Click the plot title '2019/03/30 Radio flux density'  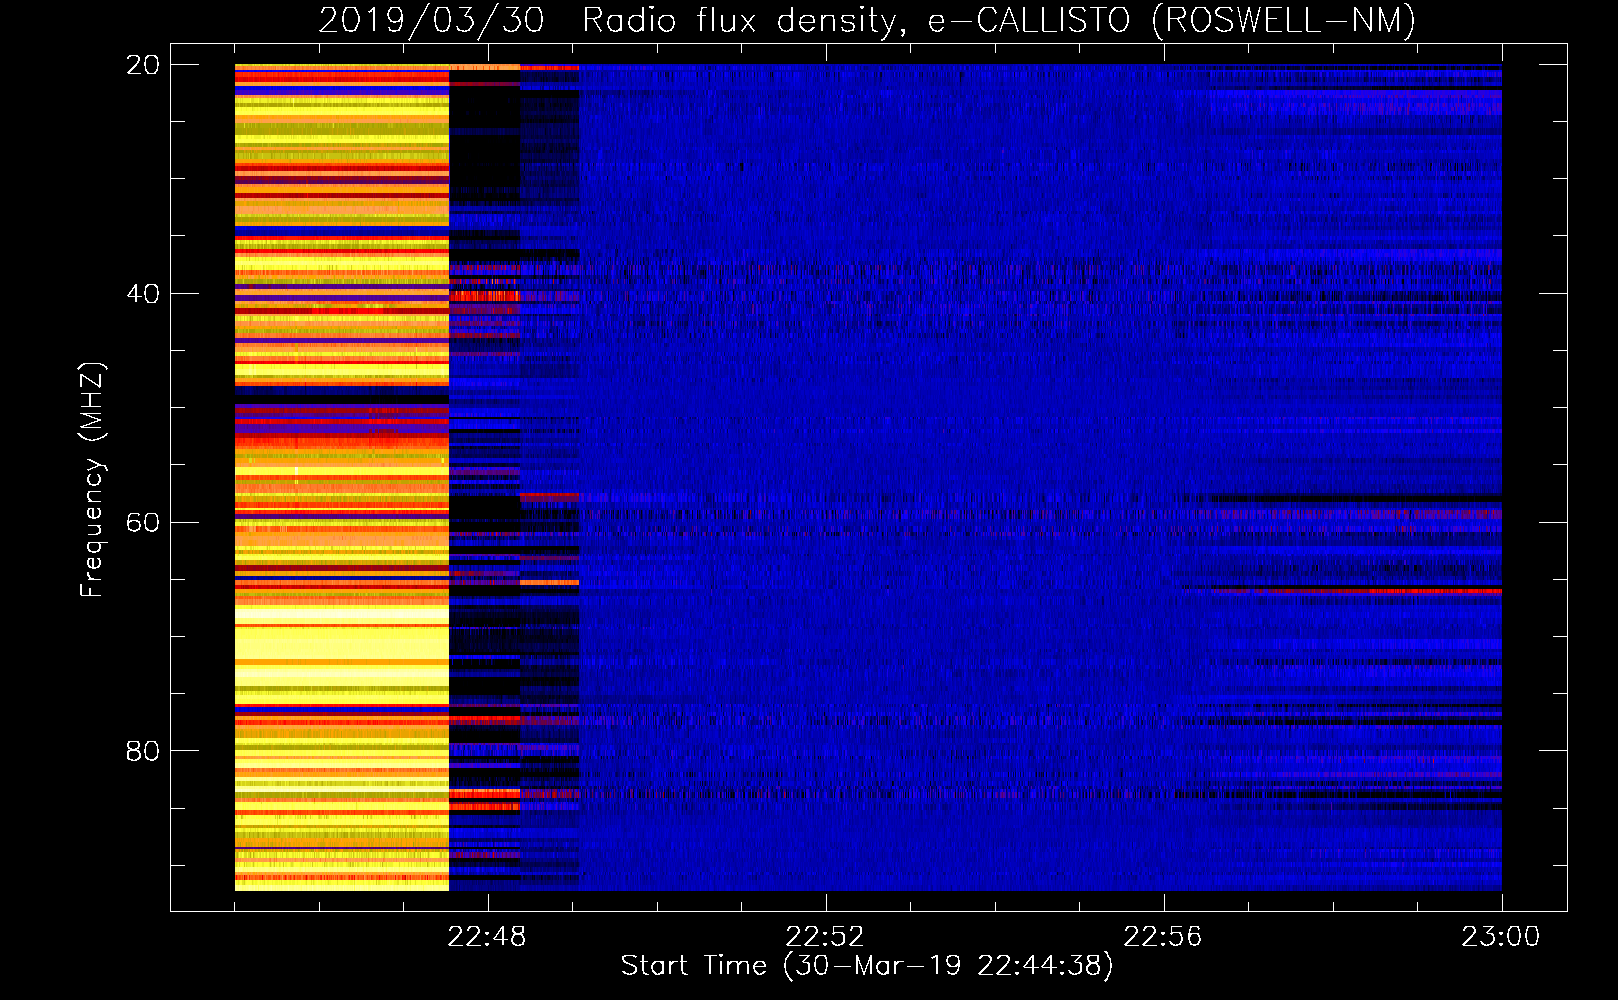tap(867, 20)
